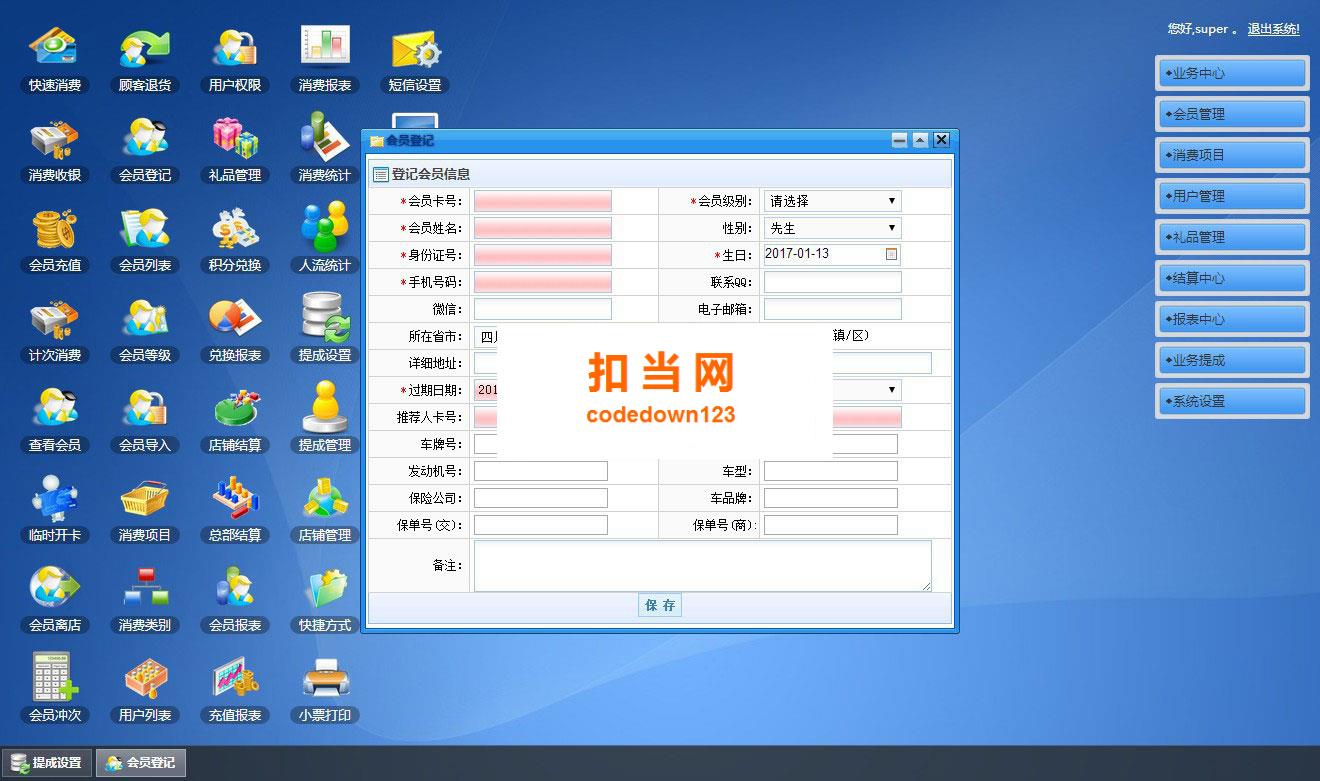The image size is (1320, 781).
Task: Open the 短信设置 envelope icon
Action: coord(415,60)
